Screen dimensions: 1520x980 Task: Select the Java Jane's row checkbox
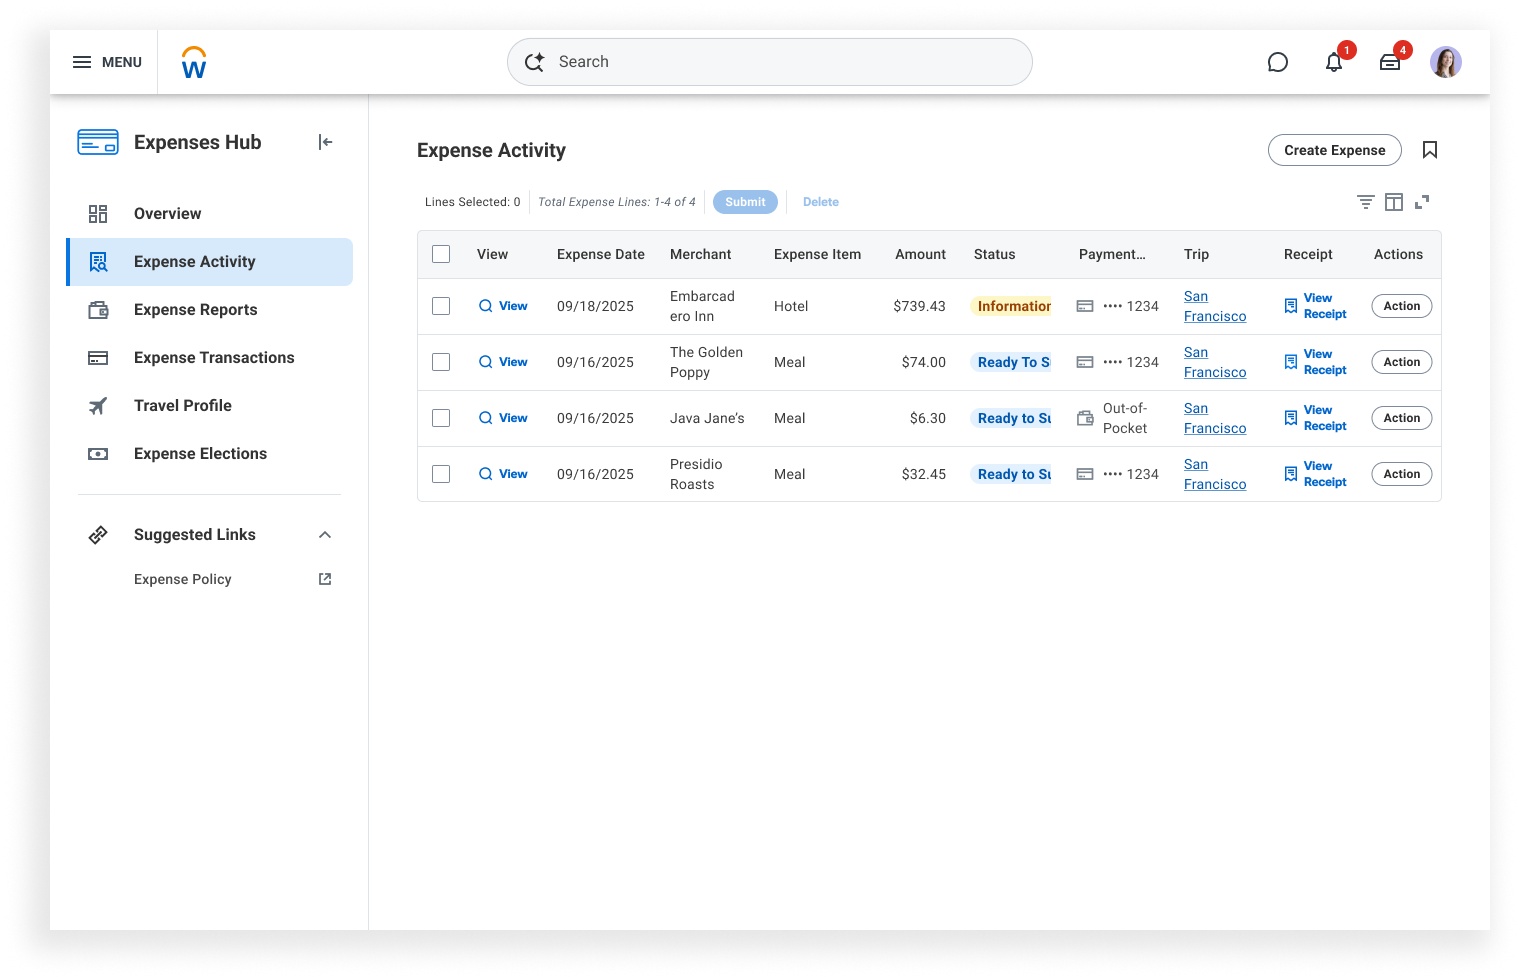[441, 418]
